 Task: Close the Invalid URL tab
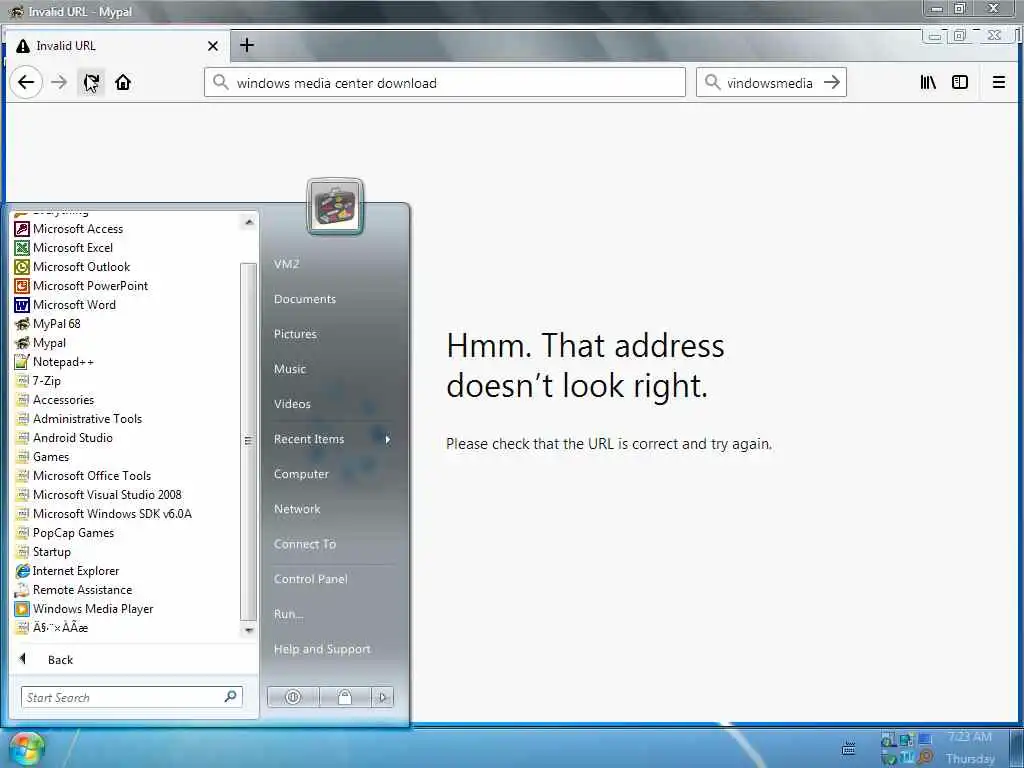click(x=212, y=46)
